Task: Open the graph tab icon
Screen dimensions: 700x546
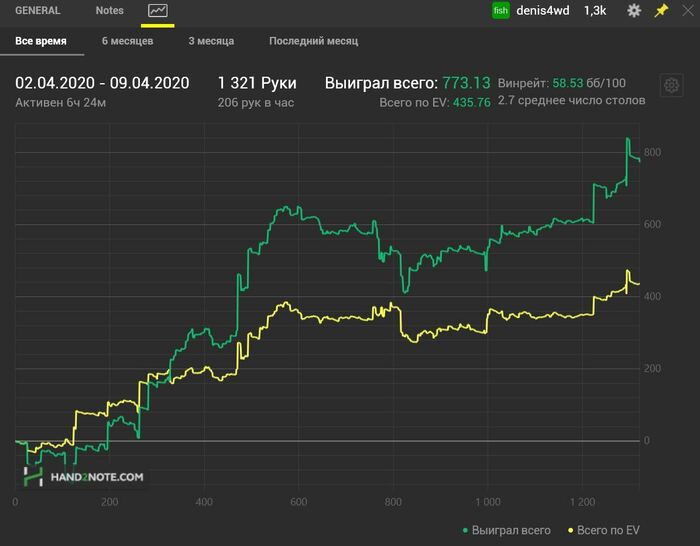Action: pos(158,11)
